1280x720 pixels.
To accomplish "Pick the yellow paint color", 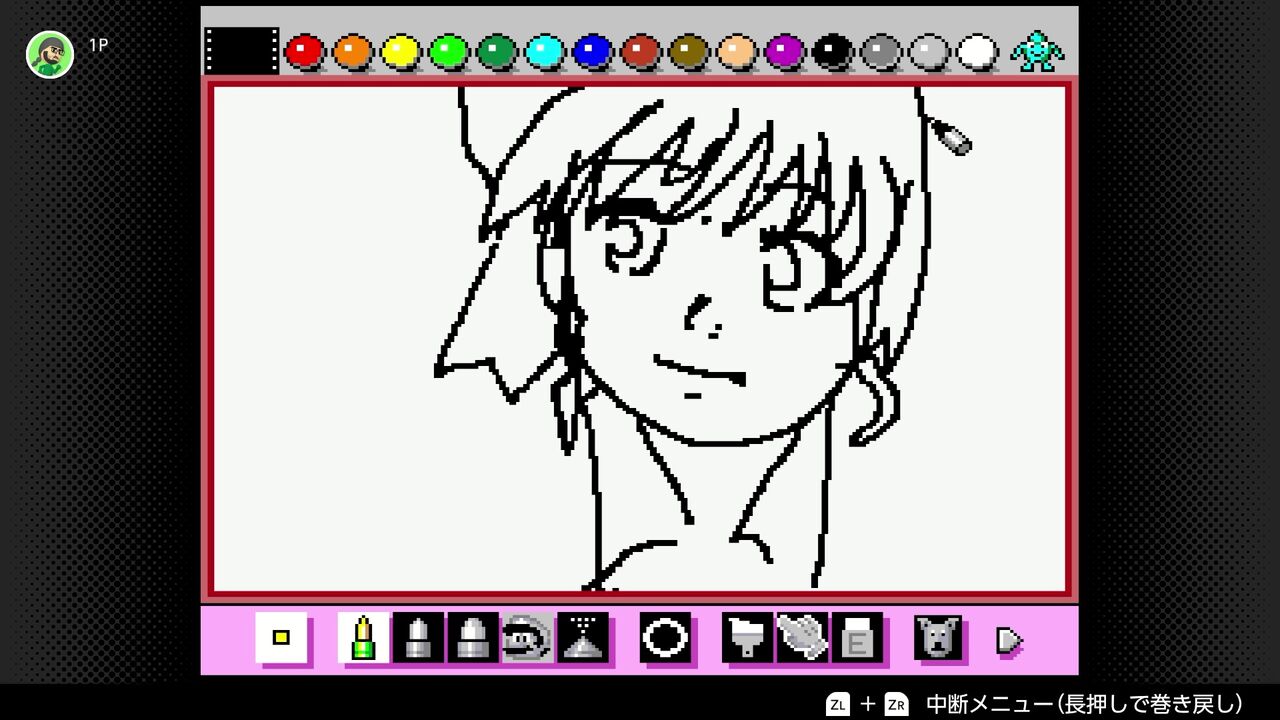I will tap(401, 51).
